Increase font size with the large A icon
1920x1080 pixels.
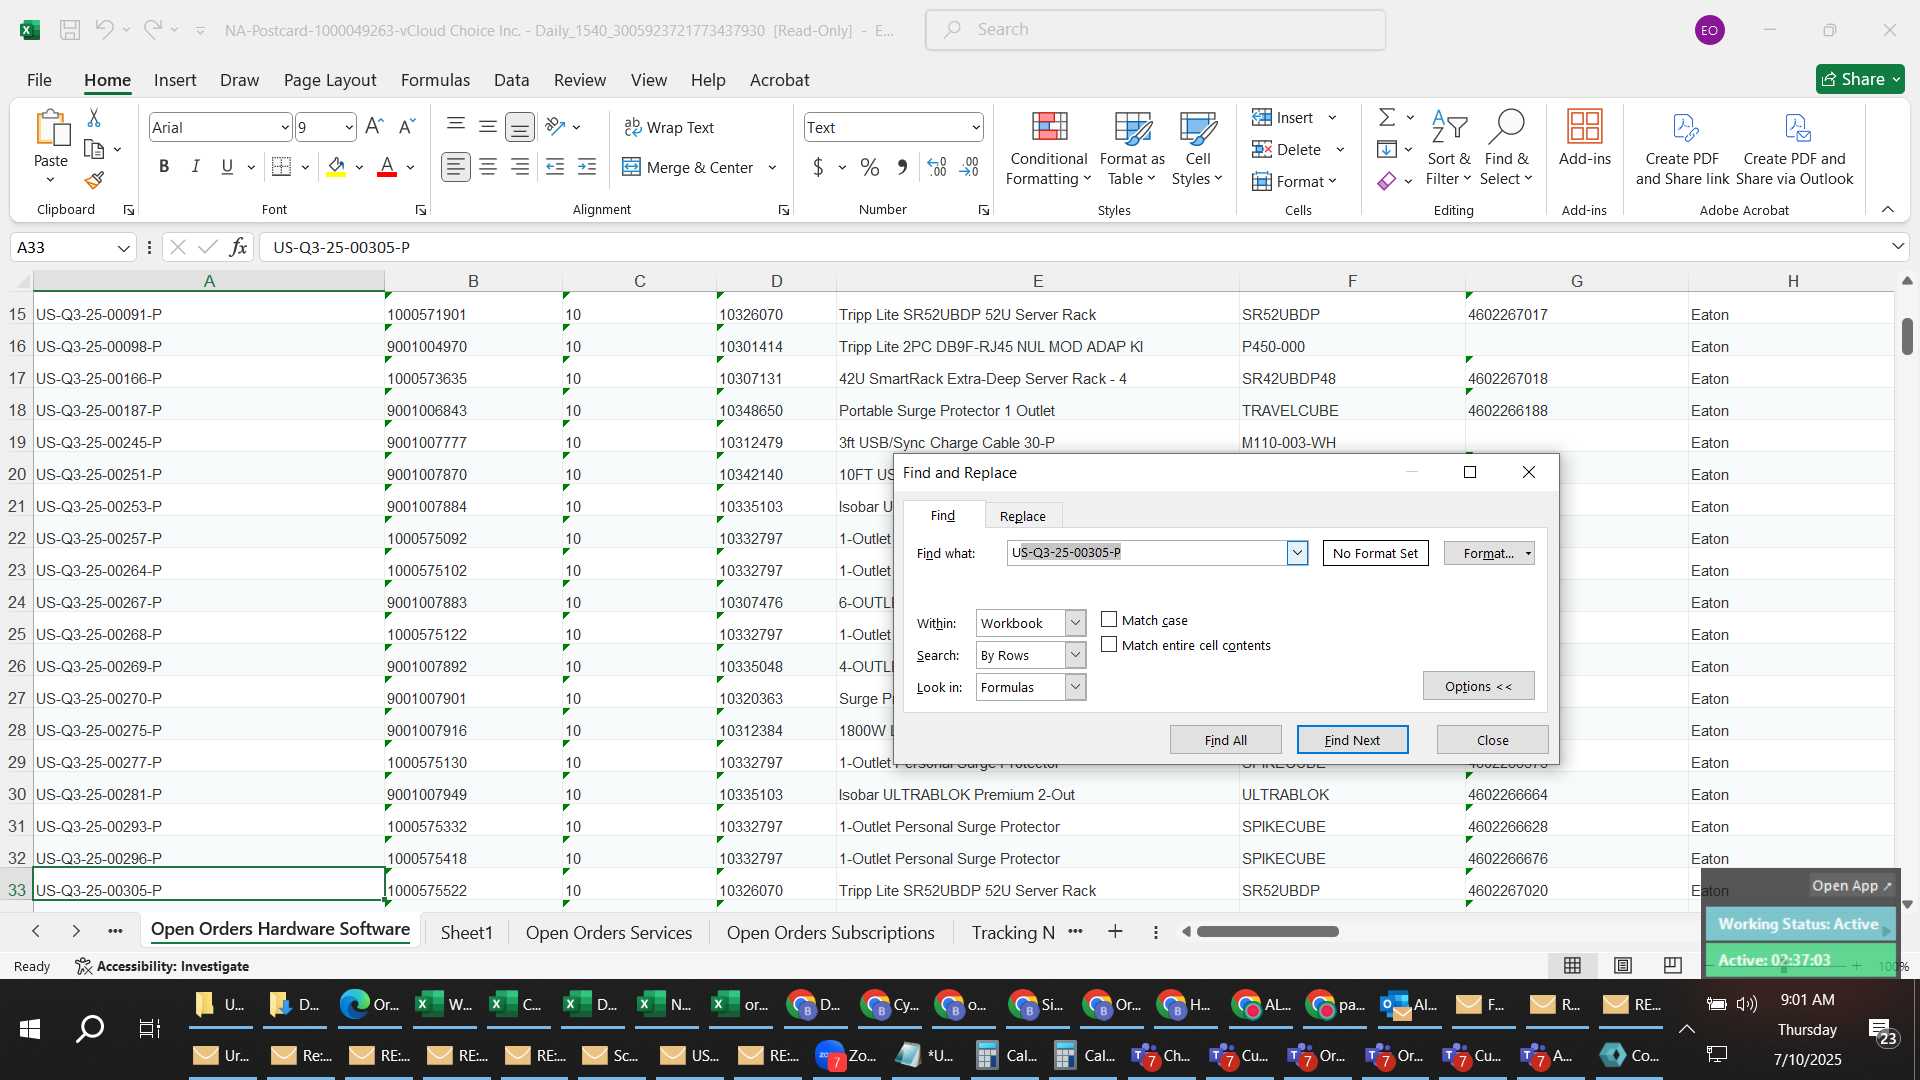pos(374,127)
